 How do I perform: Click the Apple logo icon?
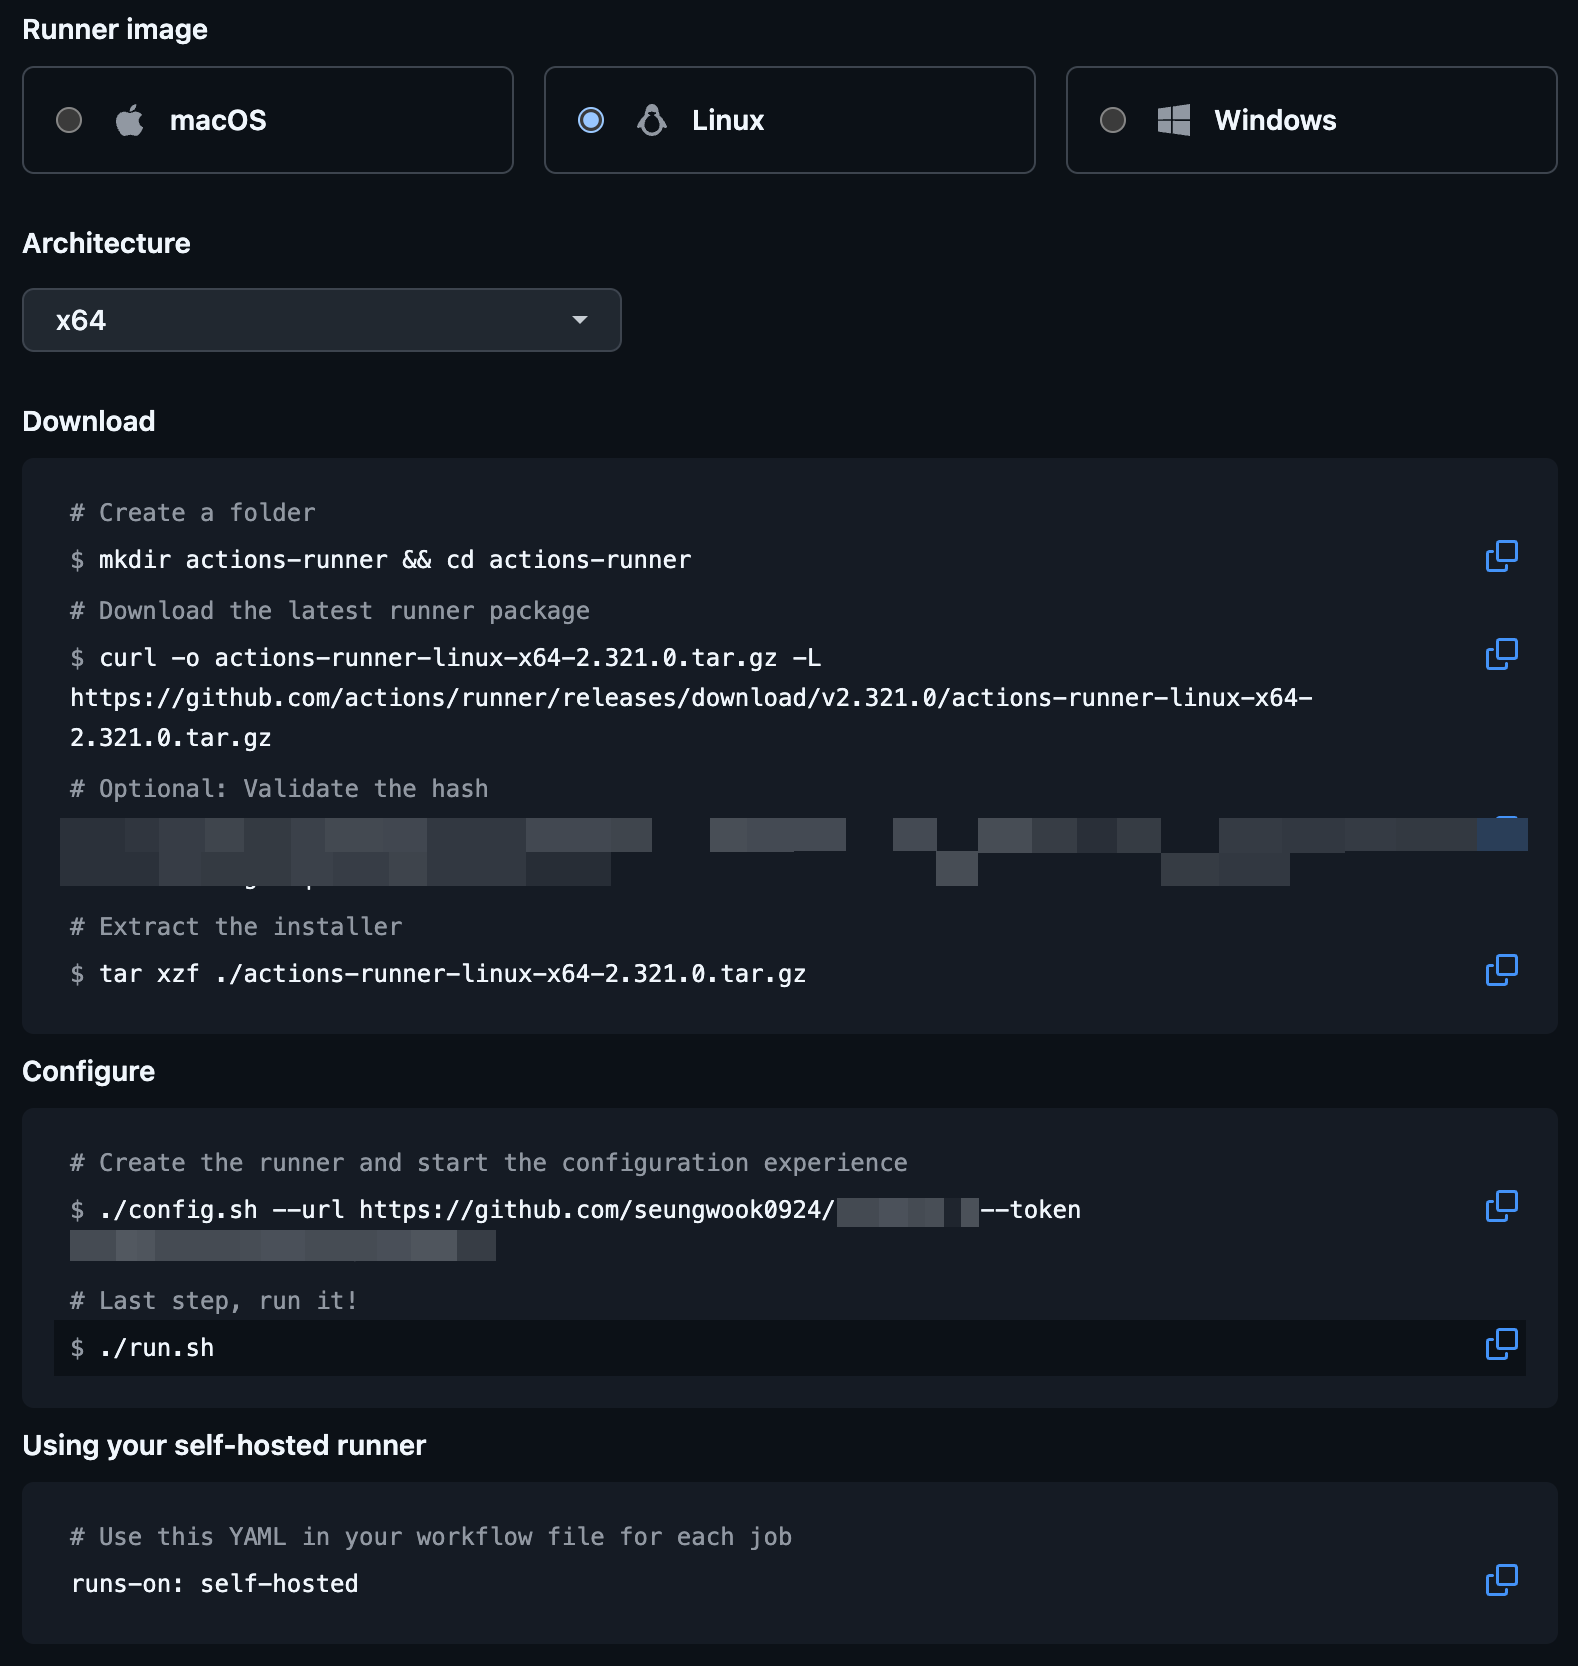coord(130,120)
